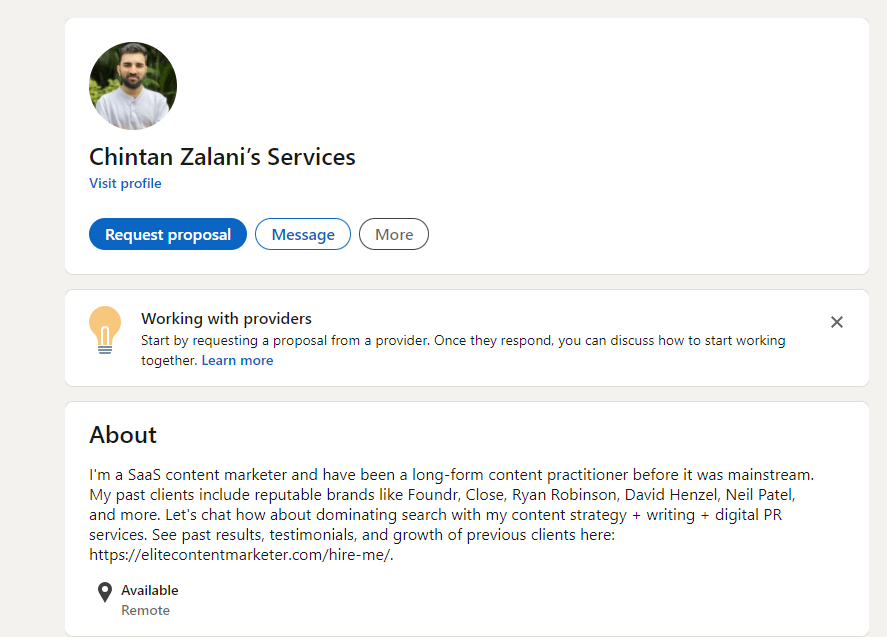Viewport: 887px width, 637px height.
Task: Click the location pin icon
Action: tap(105, 592)
